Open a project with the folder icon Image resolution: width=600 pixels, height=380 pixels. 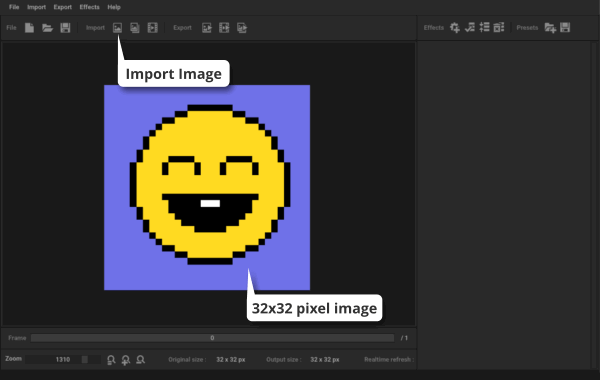coord(47,28)
